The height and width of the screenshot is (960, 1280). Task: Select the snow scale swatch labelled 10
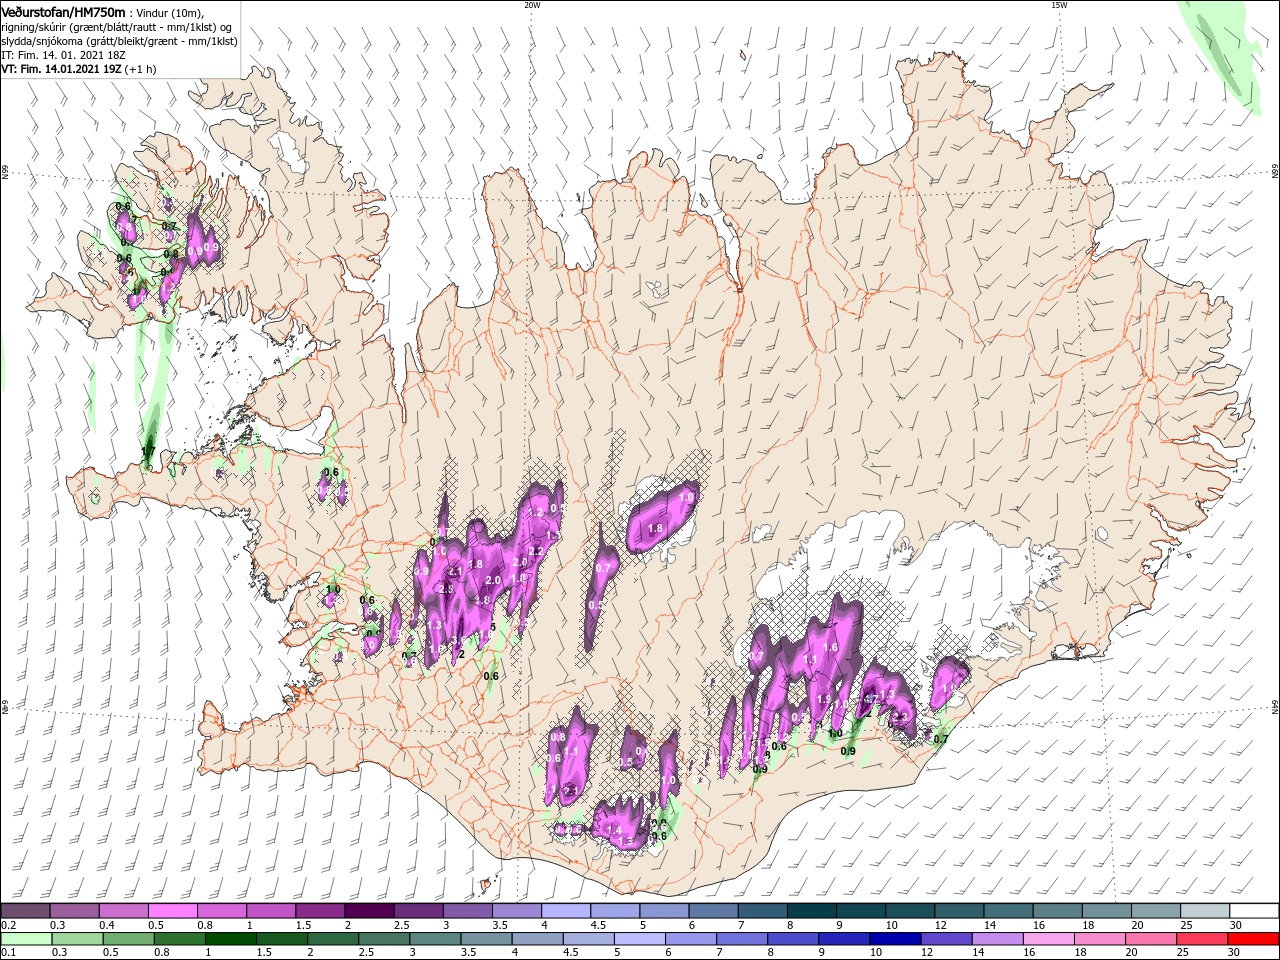pyautogui.click(x=911, y=911)
